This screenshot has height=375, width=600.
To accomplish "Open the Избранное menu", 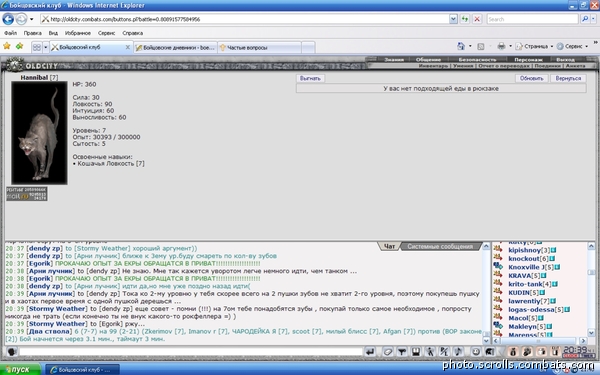I will click(x=78, y=33).
